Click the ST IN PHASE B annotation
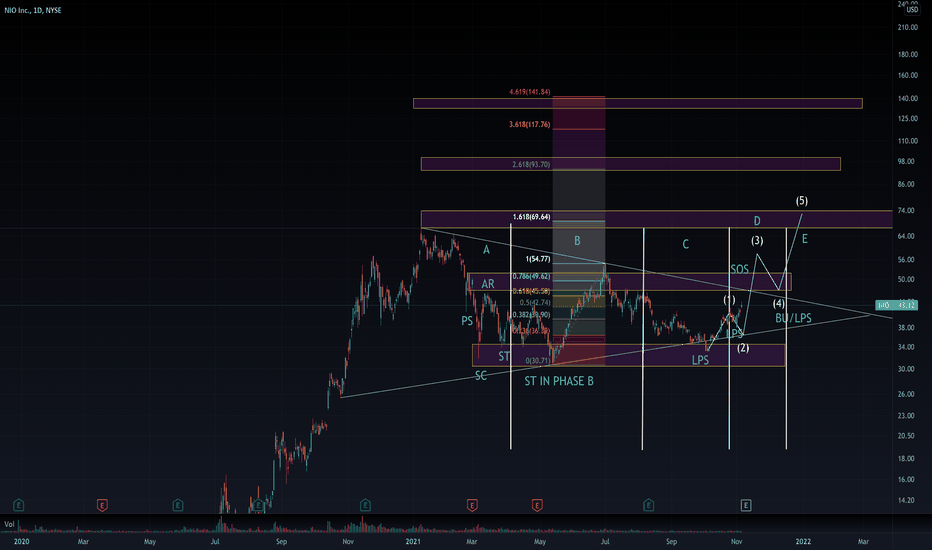The image size is (932, 550). coord(559,381)
